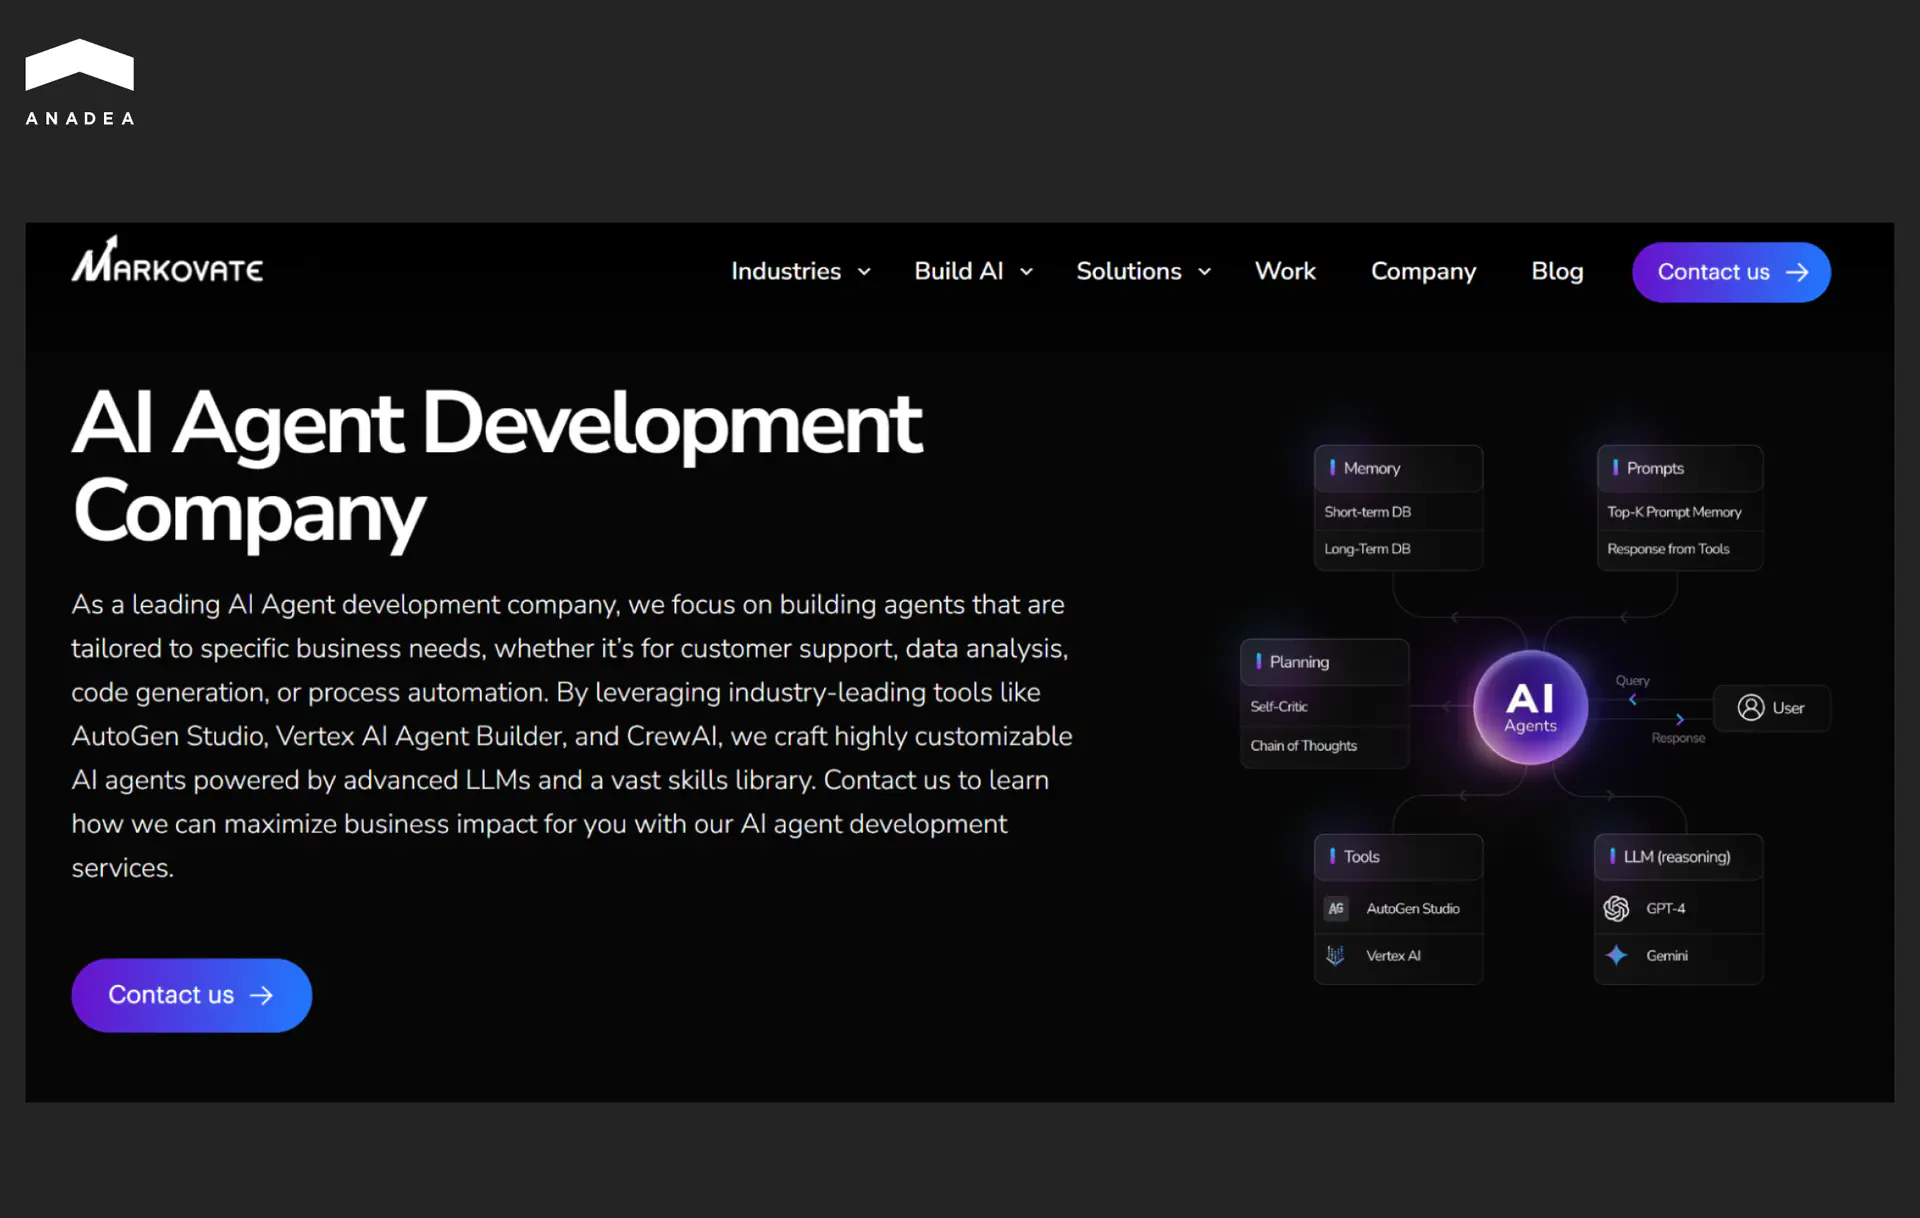Open the Company menu item
The height and width of the screenshot is (1218, 1920).
[x=1423, y=271]
